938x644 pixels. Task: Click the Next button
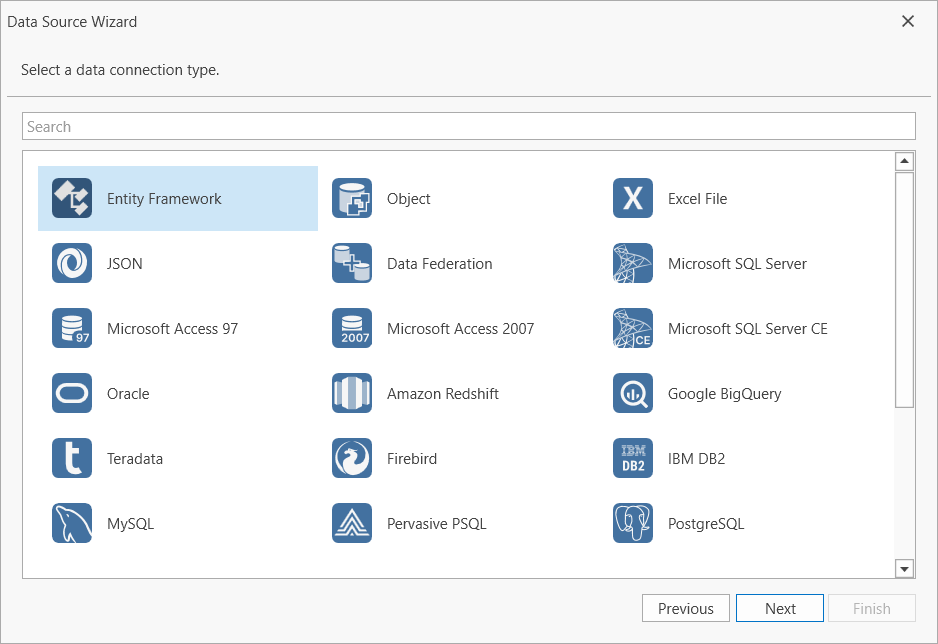pos(779,607)
